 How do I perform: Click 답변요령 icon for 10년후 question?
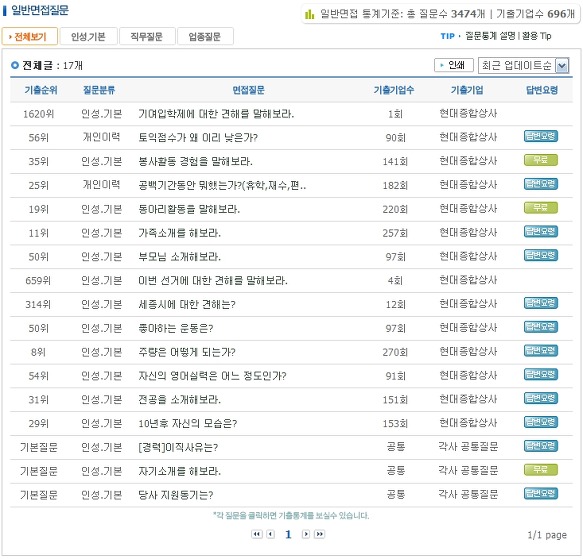[541, 422]
